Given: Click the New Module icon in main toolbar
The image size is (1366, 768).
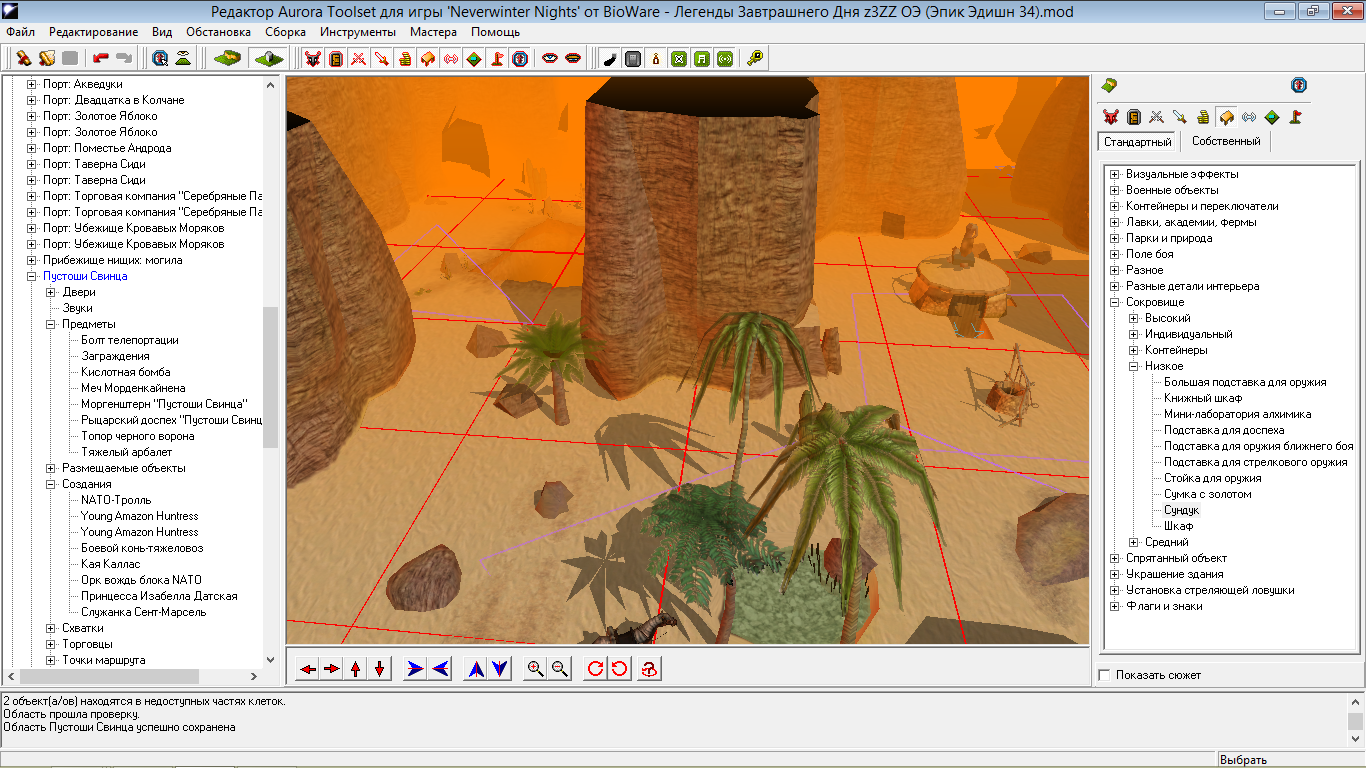Looking at the screenshot, I should pos(23,58).
